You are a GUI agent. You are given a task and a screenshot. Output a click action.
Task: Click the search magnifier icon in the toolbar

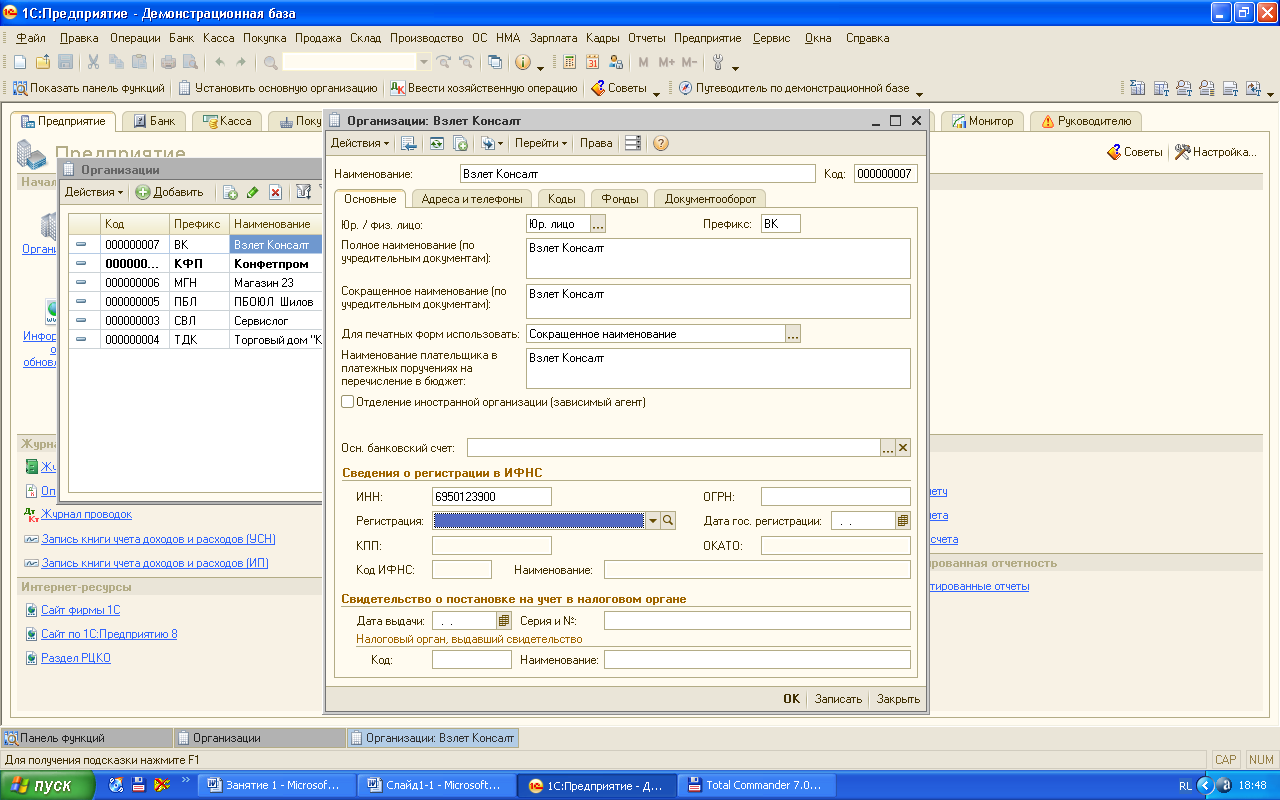(x=270, y=62)
